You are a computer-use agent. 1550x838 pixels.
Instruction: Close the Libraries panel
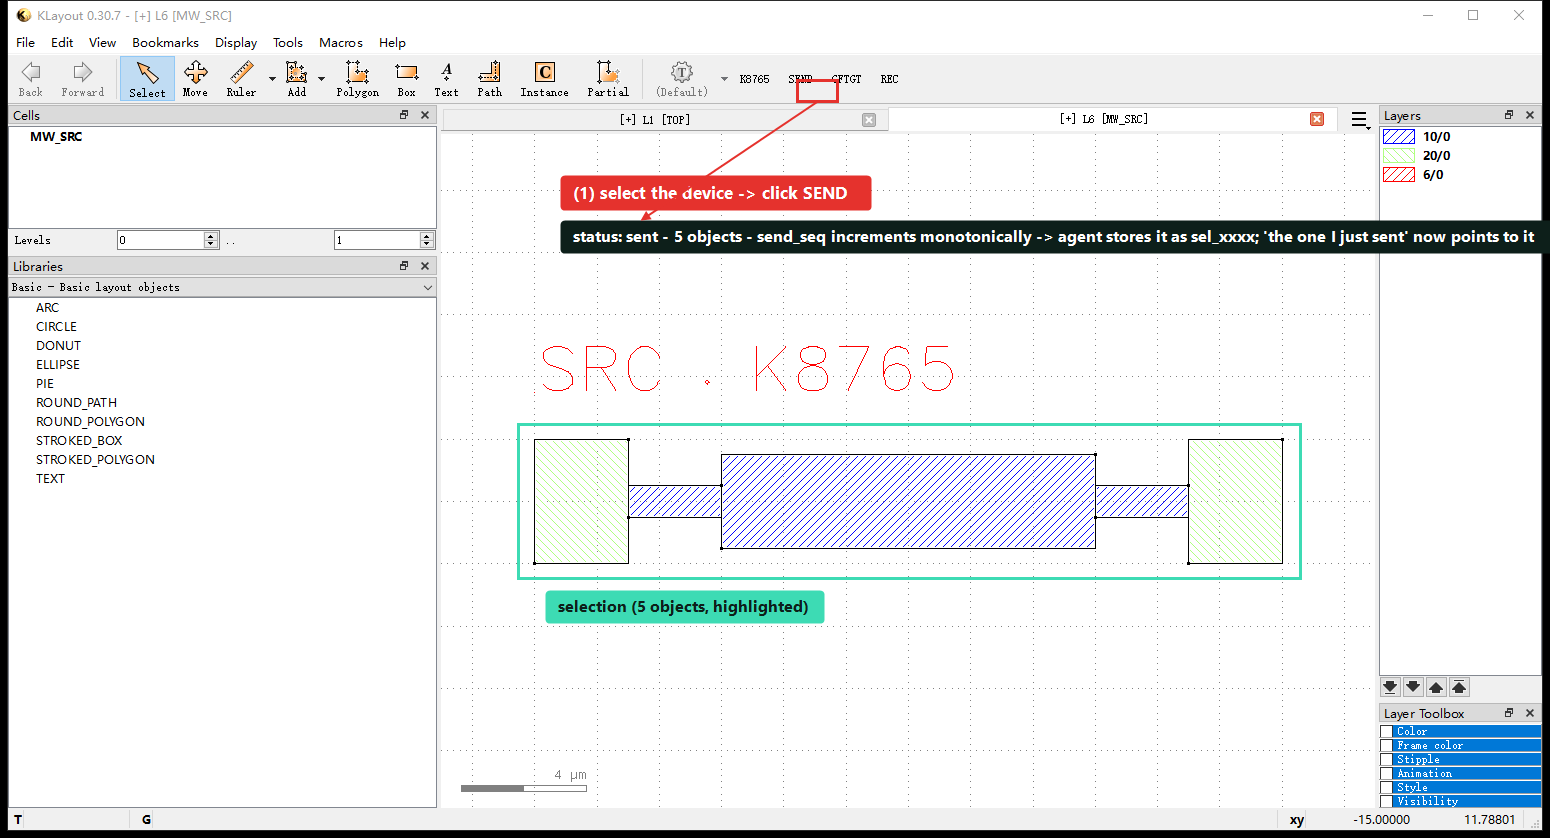click(x=425, y=266)
